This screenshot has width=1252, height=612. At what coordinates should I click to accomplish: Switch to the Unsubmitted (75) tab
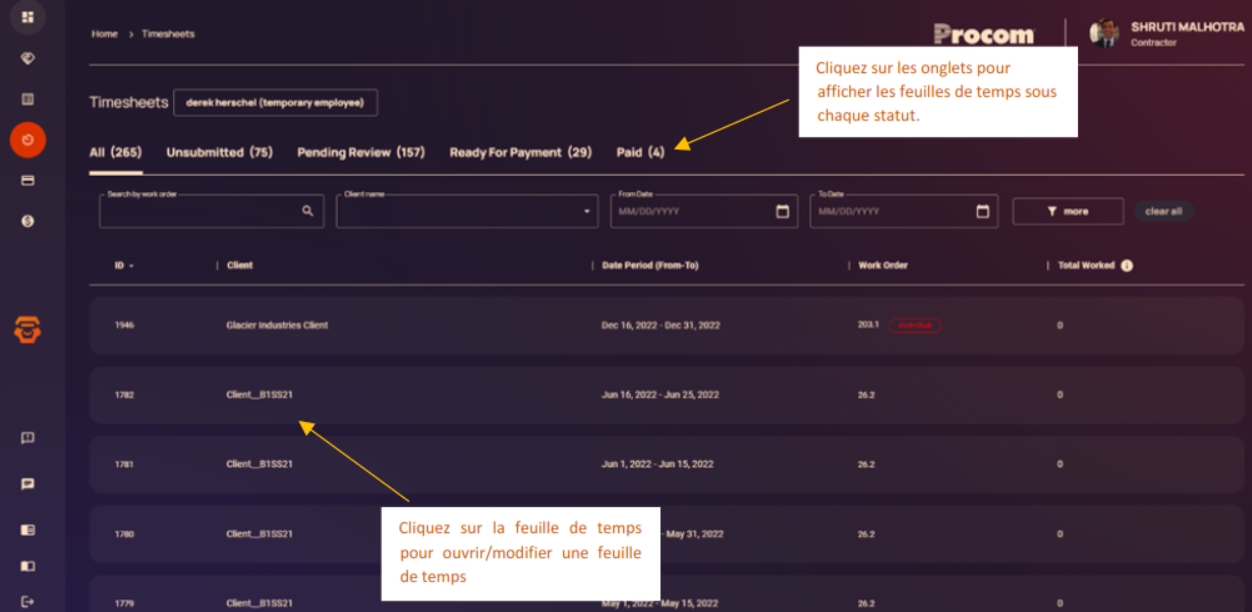coord(219,153)
